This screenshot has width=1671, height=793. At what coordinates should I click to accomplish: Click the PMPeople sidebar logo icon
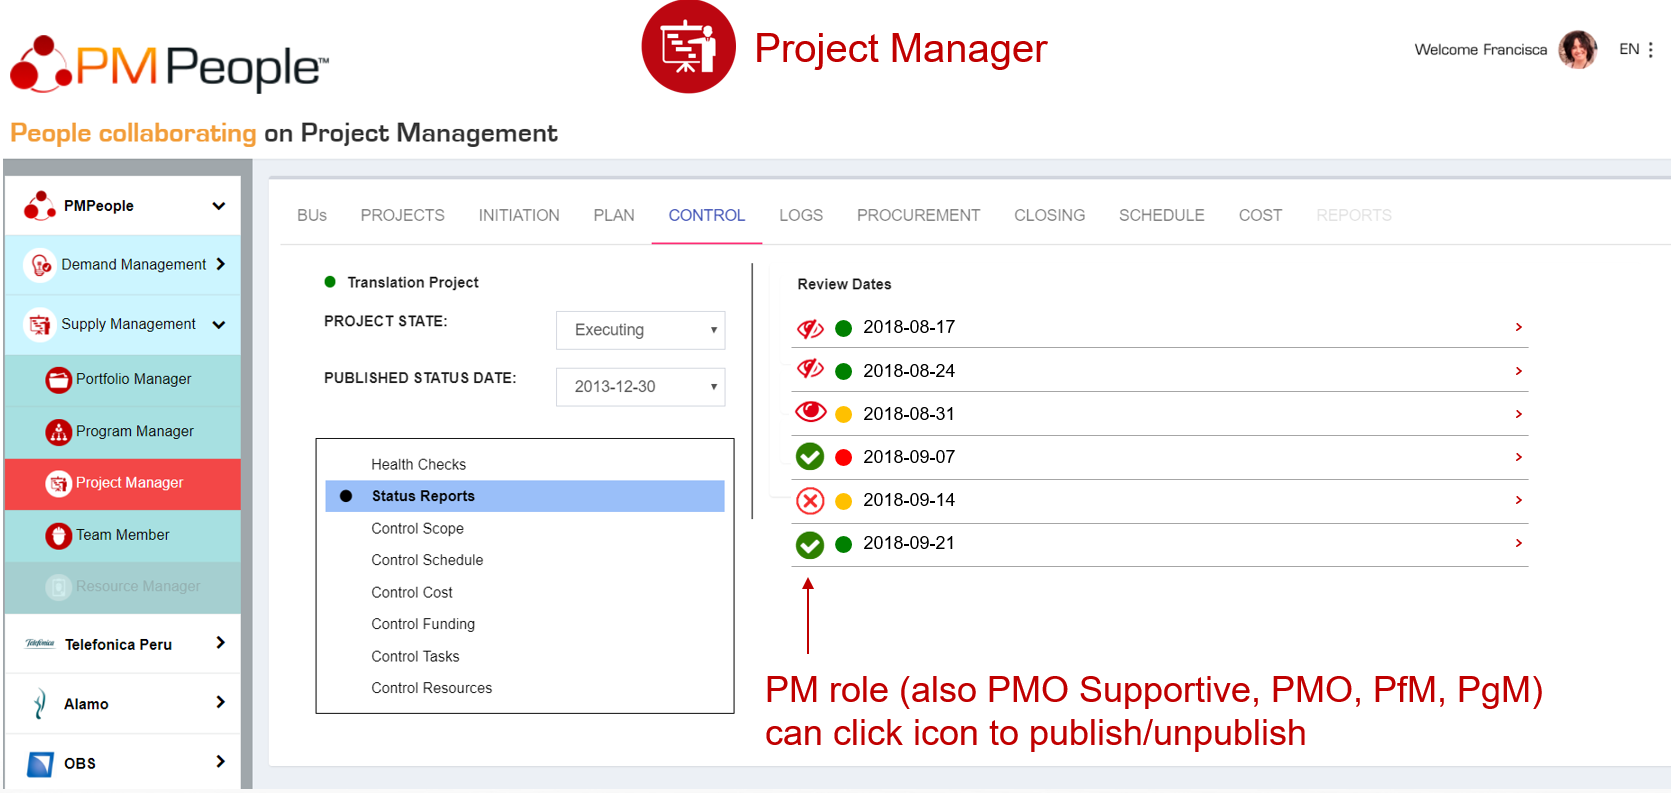40,205
